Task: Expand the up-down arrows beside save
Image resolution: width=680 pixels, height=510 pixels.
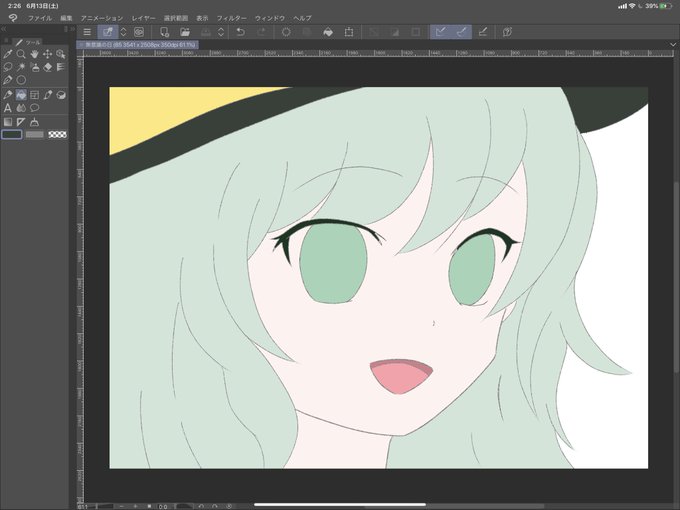Action: (x=221, y=32)
